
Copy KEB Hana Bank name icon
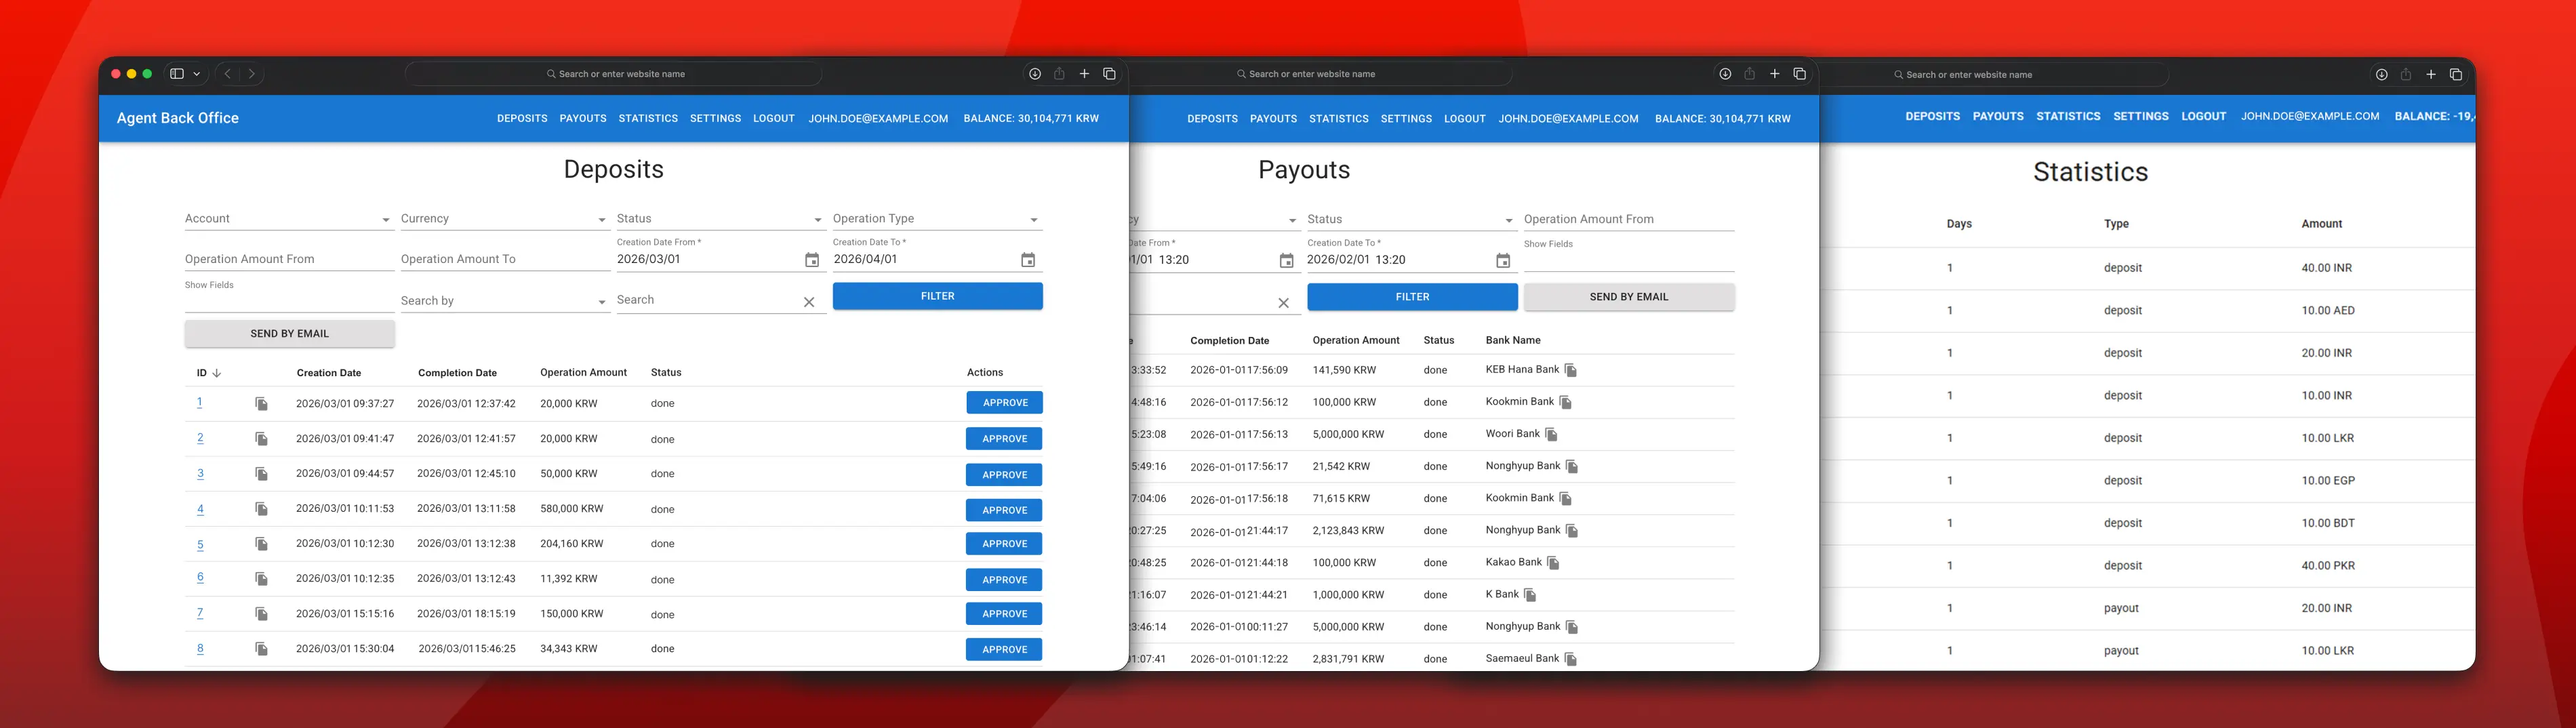[1570, 370]
